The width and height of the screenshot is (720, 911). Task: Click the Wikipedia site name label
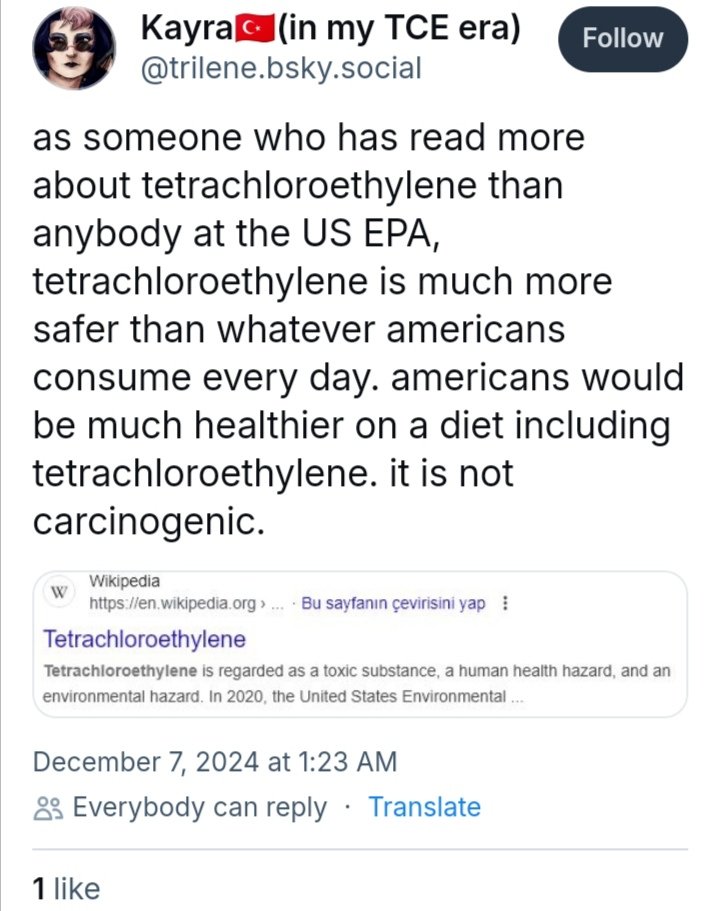tap(124, 581)
